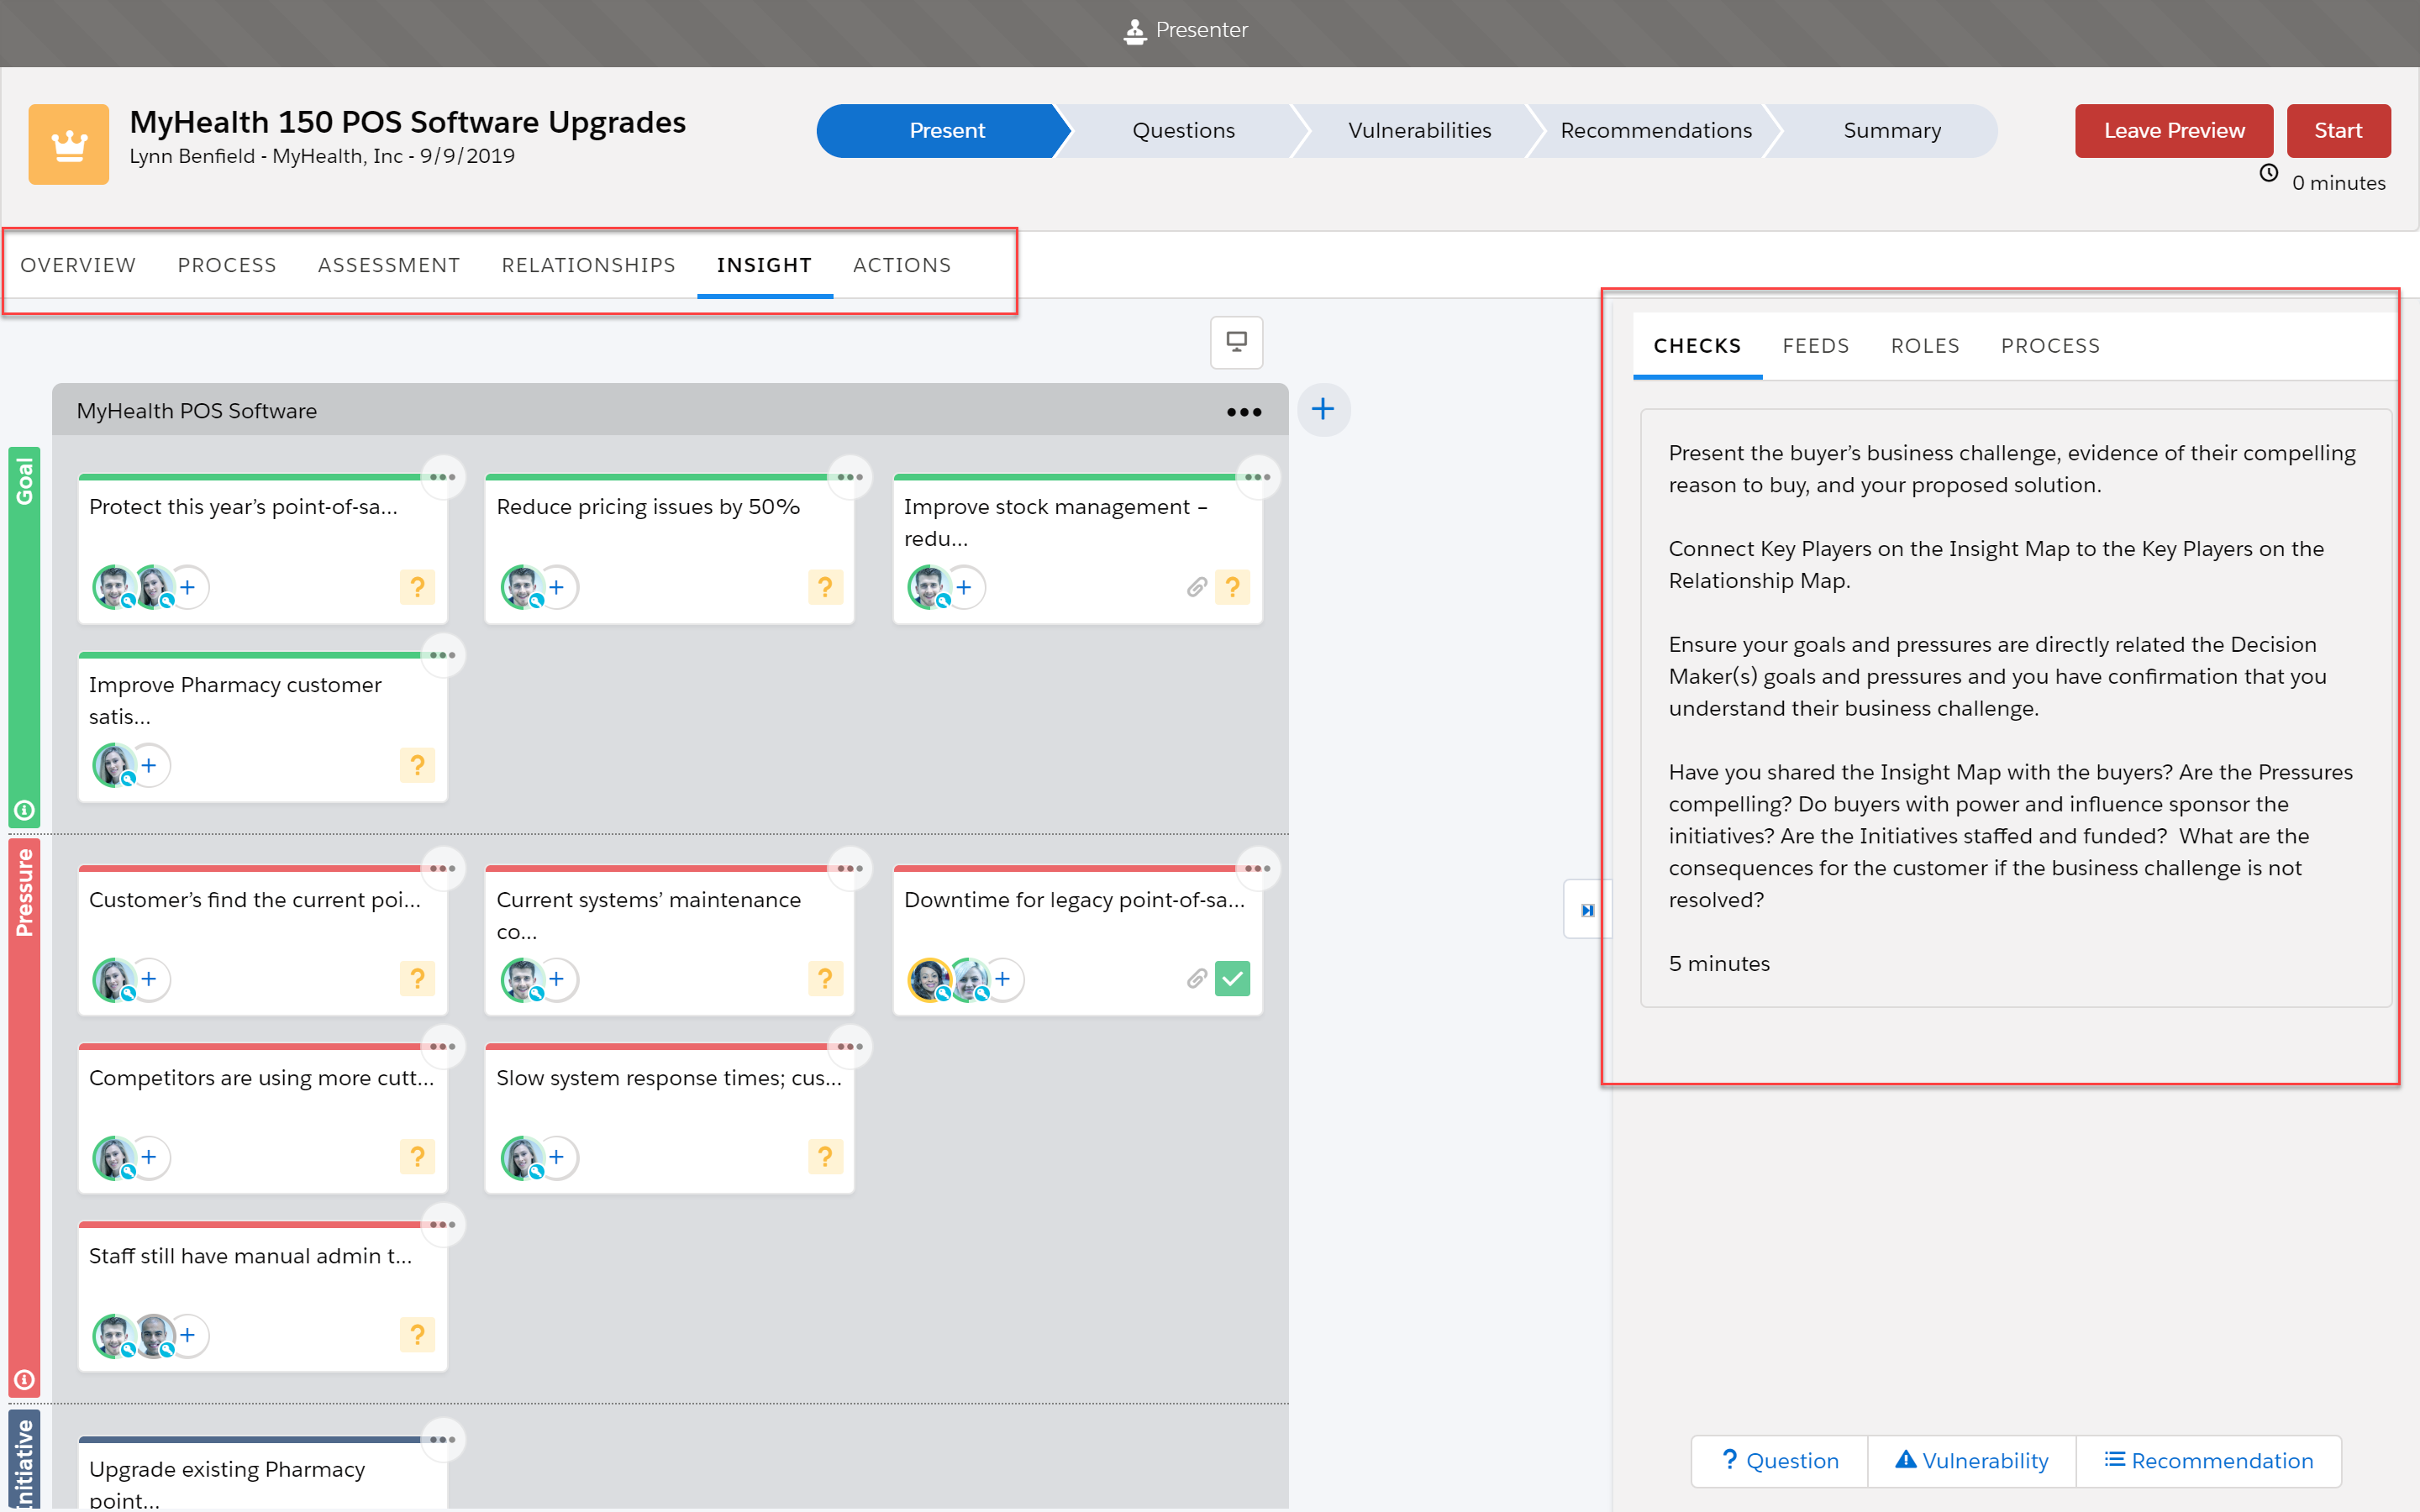
Task: Click info icon at bottom of Goal bar
Action: [x=24, y=810]
